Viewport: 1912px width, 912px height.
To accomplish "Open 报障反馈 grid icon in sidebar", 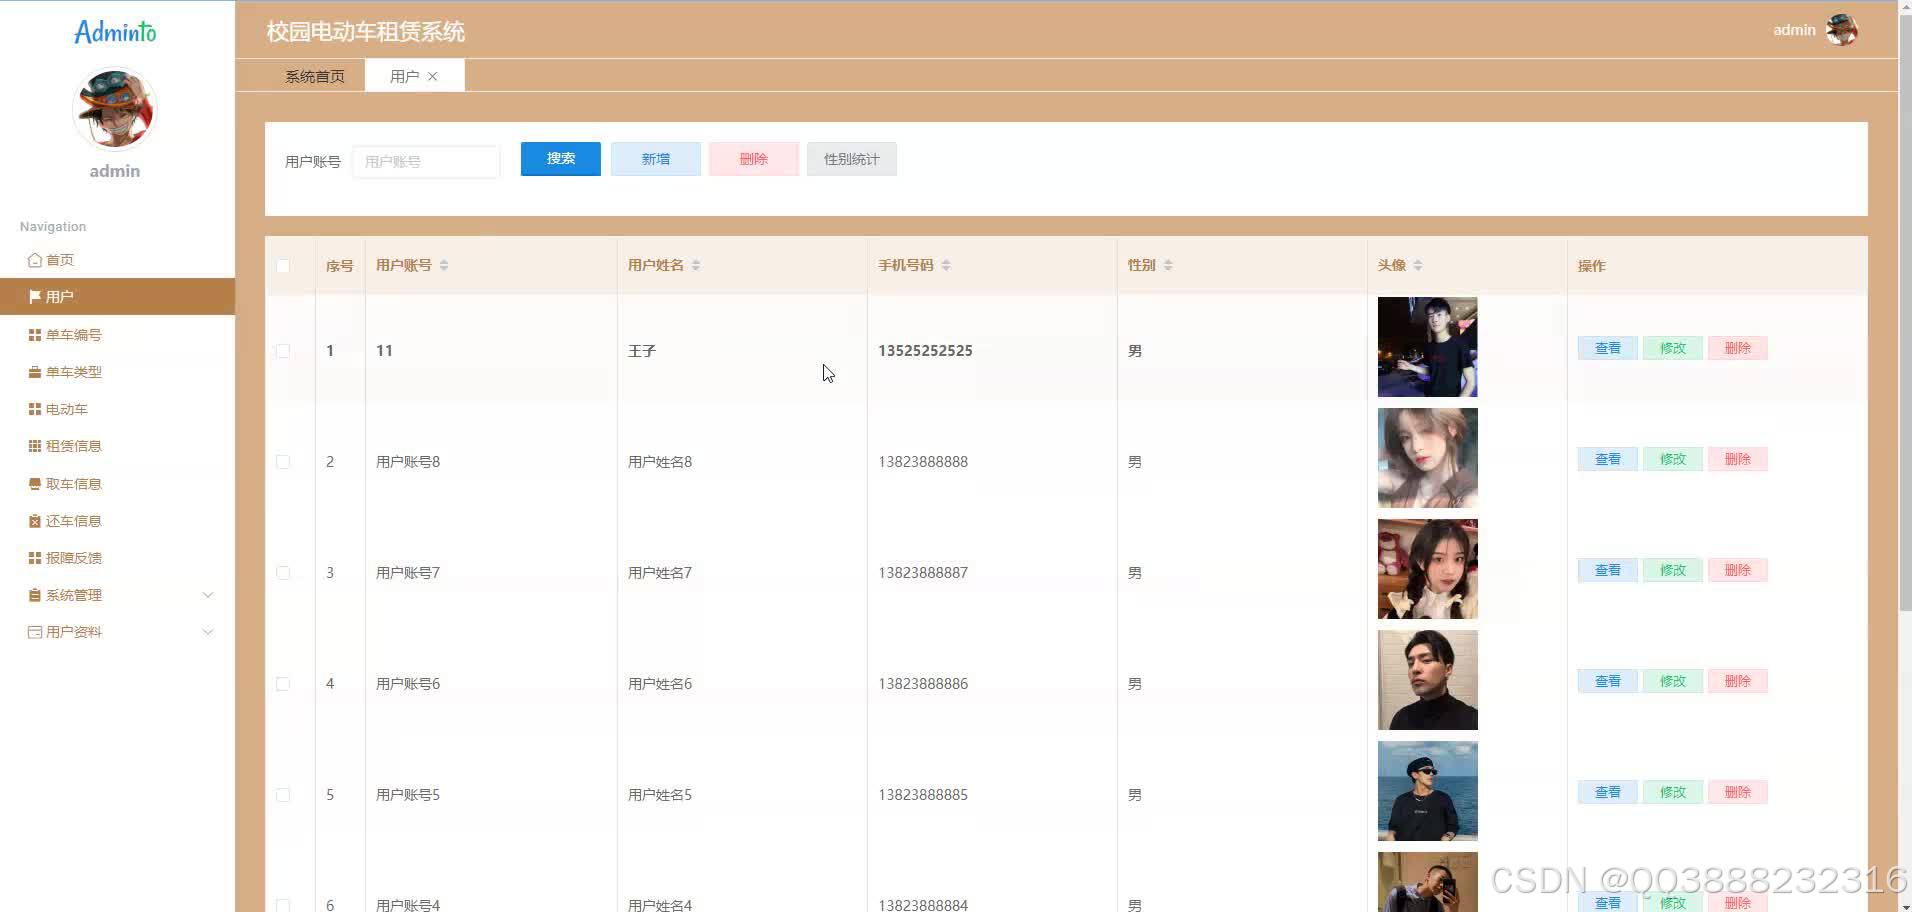I will coord(35,558).
